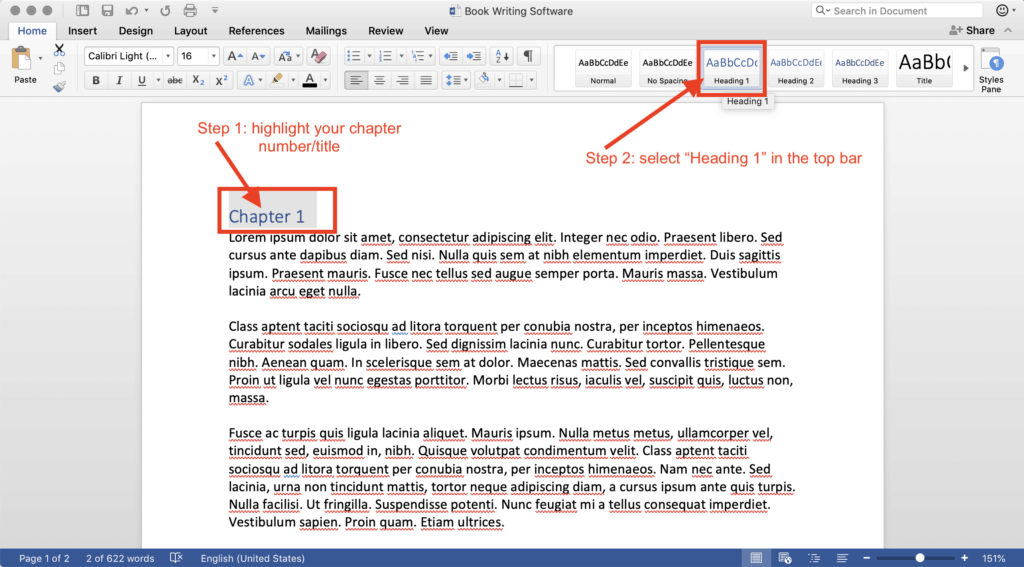Open the numbered list dropdown arrow
This screenshot has width=1024, height=567.
pyautogui.click(x=401, y=56)
